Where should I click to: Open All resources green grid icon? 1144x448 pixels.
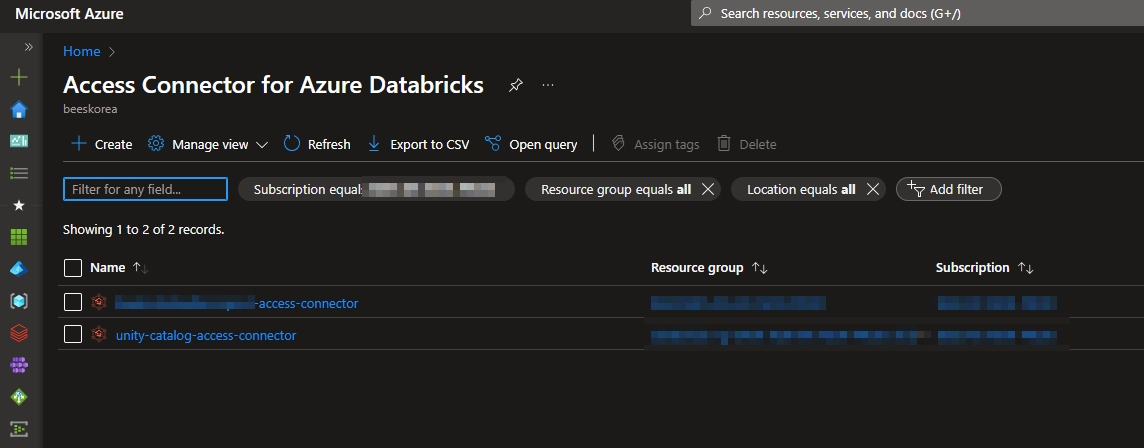tap(19, 236)
